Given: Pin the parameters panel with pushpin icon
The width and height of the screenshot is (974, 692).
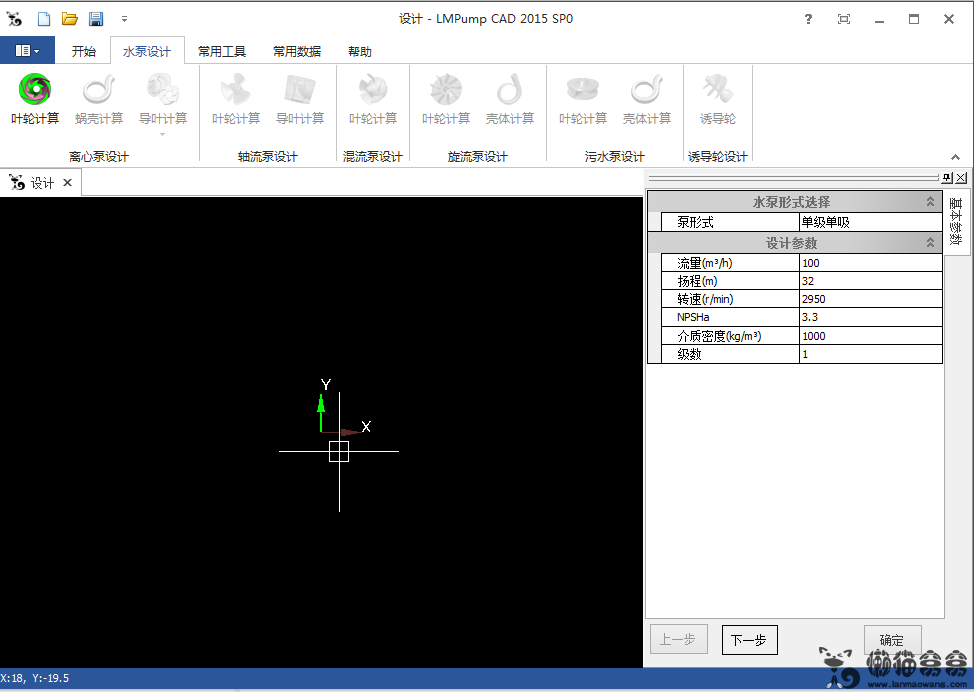Looking at the screenshot, I should [946, 178].
